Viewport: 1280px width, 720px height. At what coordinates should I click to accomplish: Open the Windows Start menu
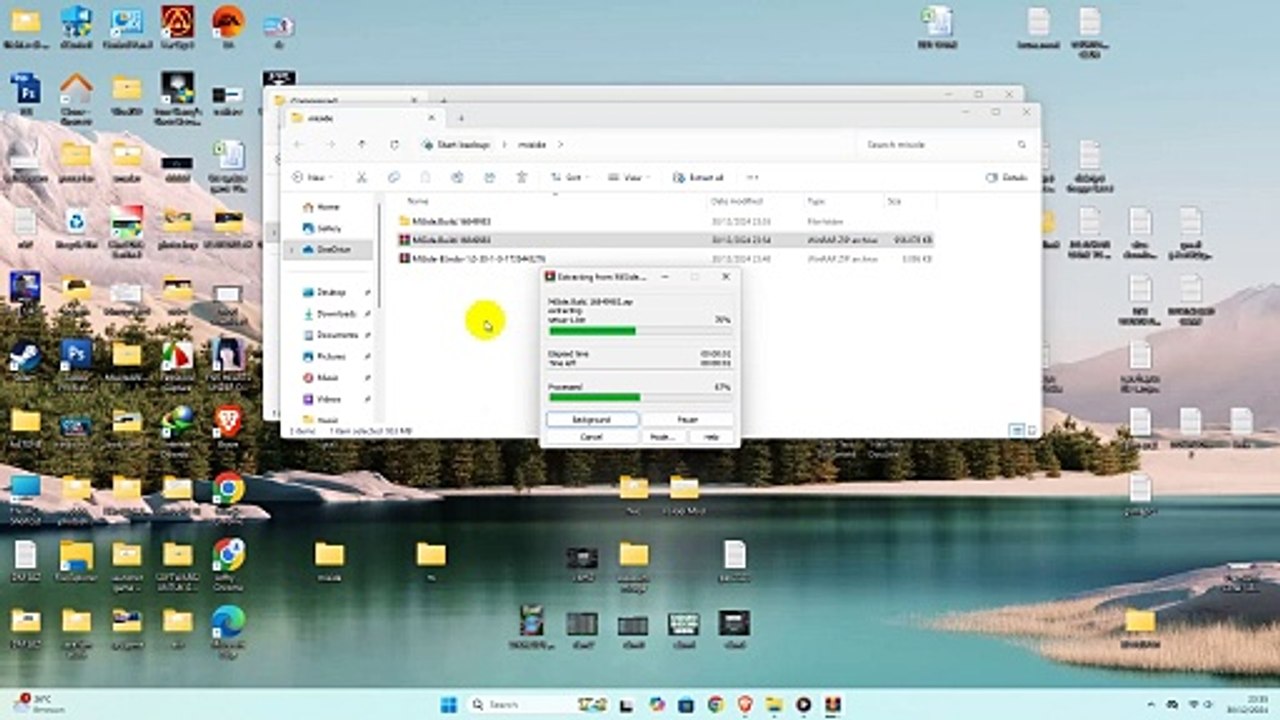click(447, 704)
